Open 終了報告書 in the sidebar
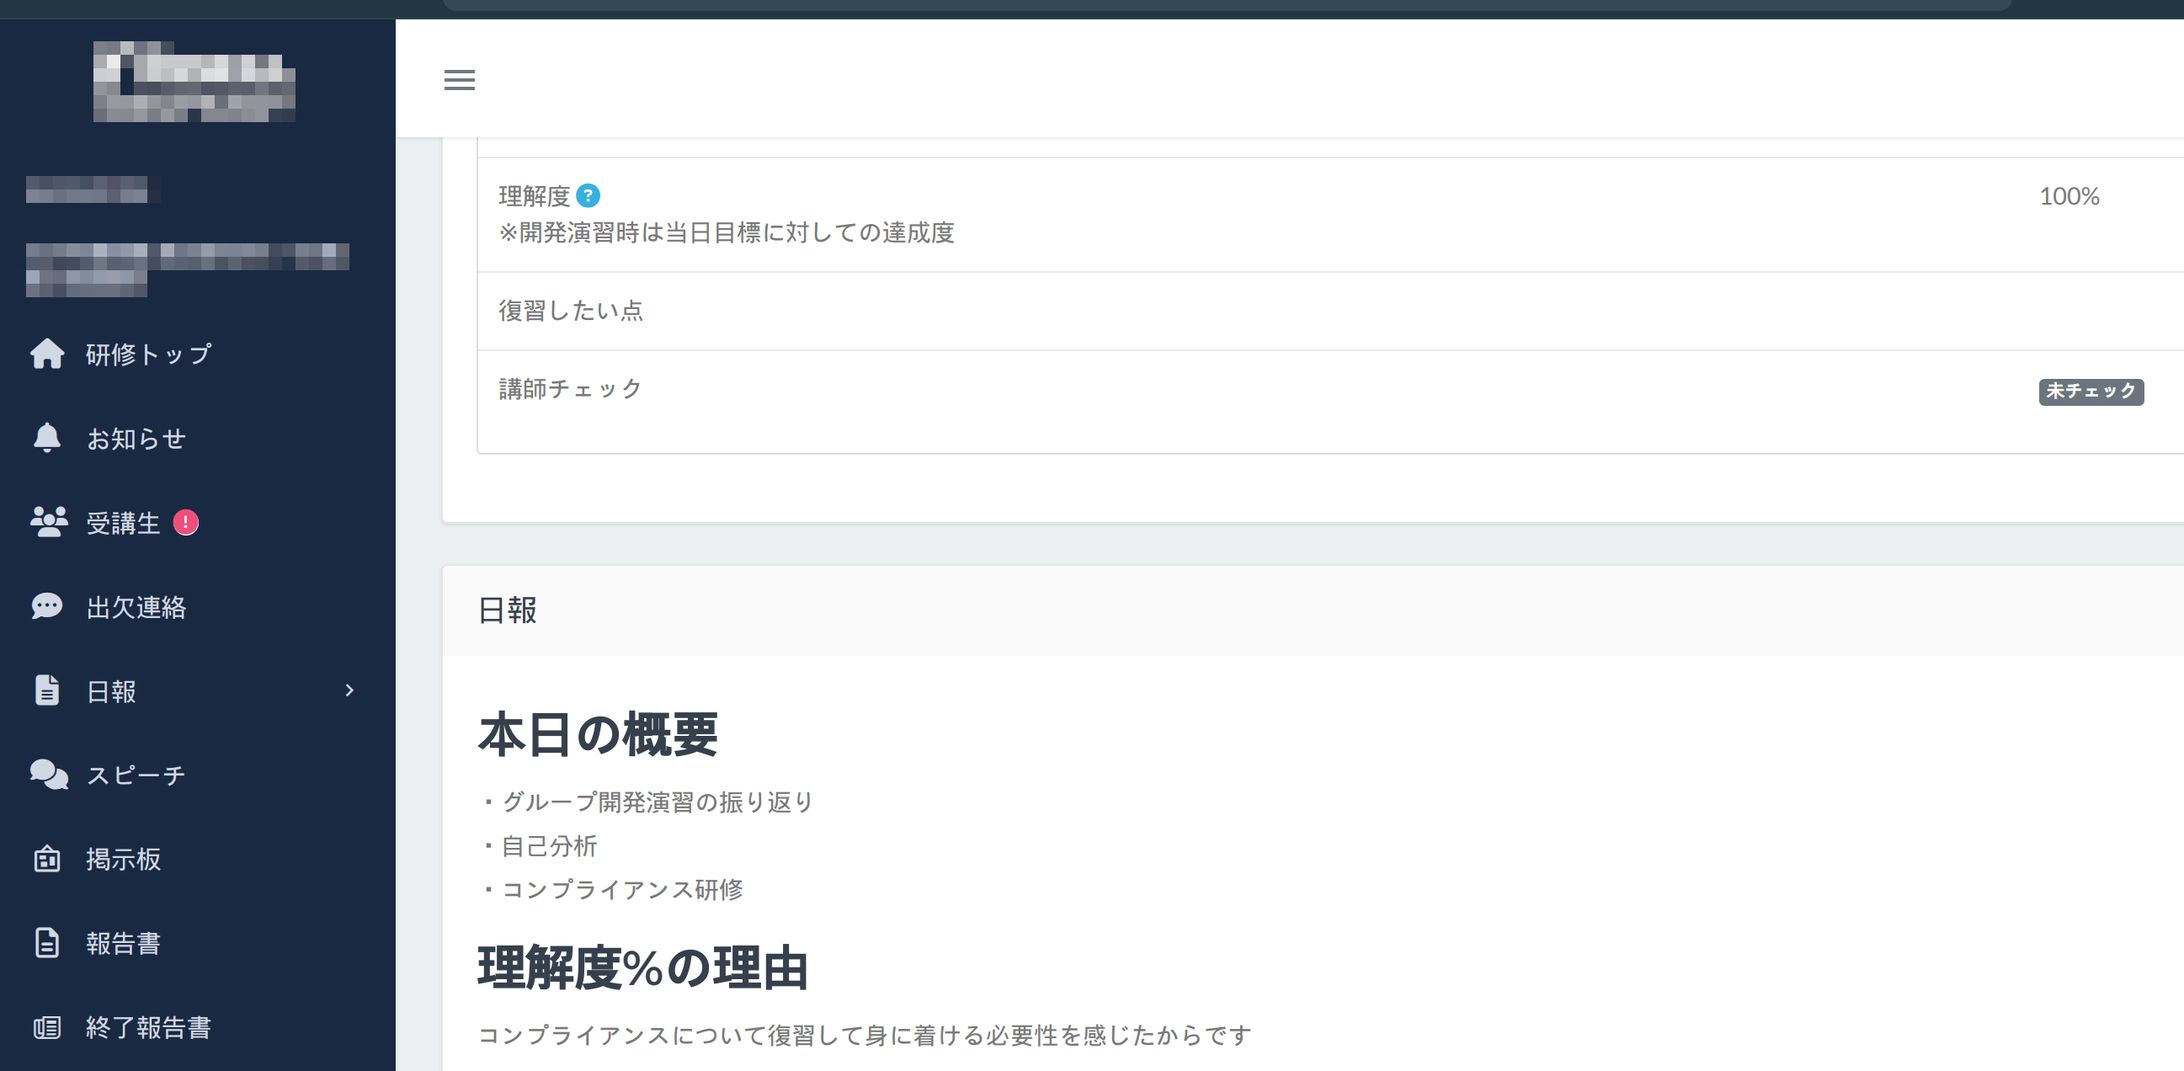Viewport: 2184px width, 1071px height. 149,1027
